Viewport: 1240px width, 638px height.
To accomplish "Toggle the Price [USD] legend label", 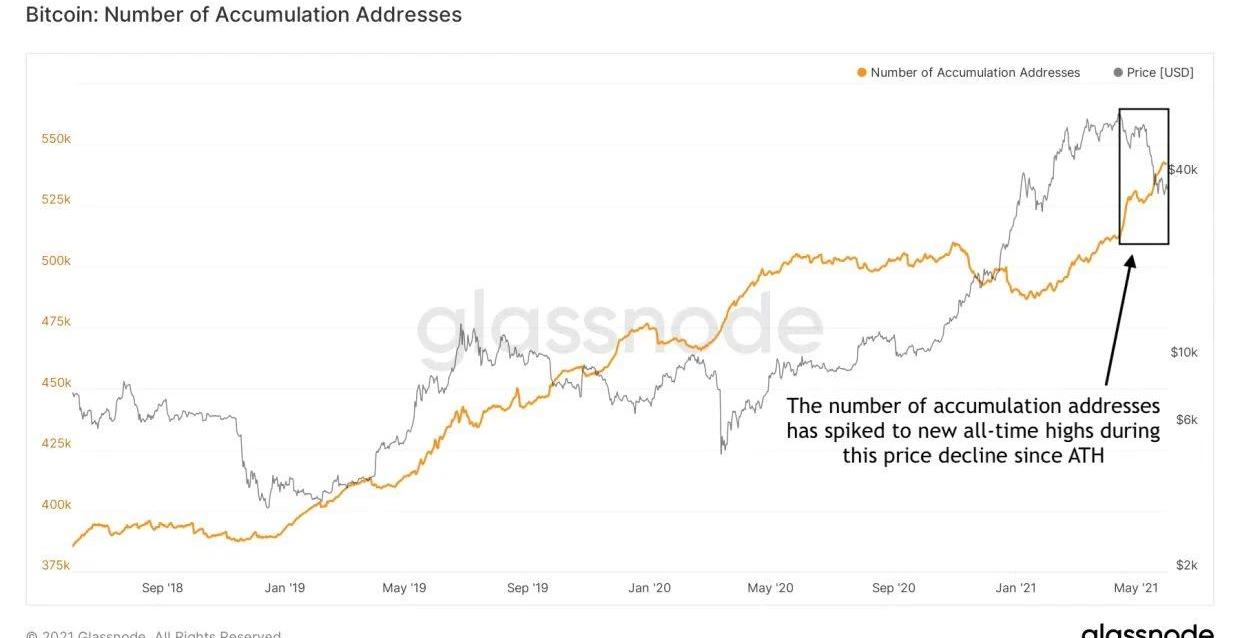I will tap(1160, 73).
